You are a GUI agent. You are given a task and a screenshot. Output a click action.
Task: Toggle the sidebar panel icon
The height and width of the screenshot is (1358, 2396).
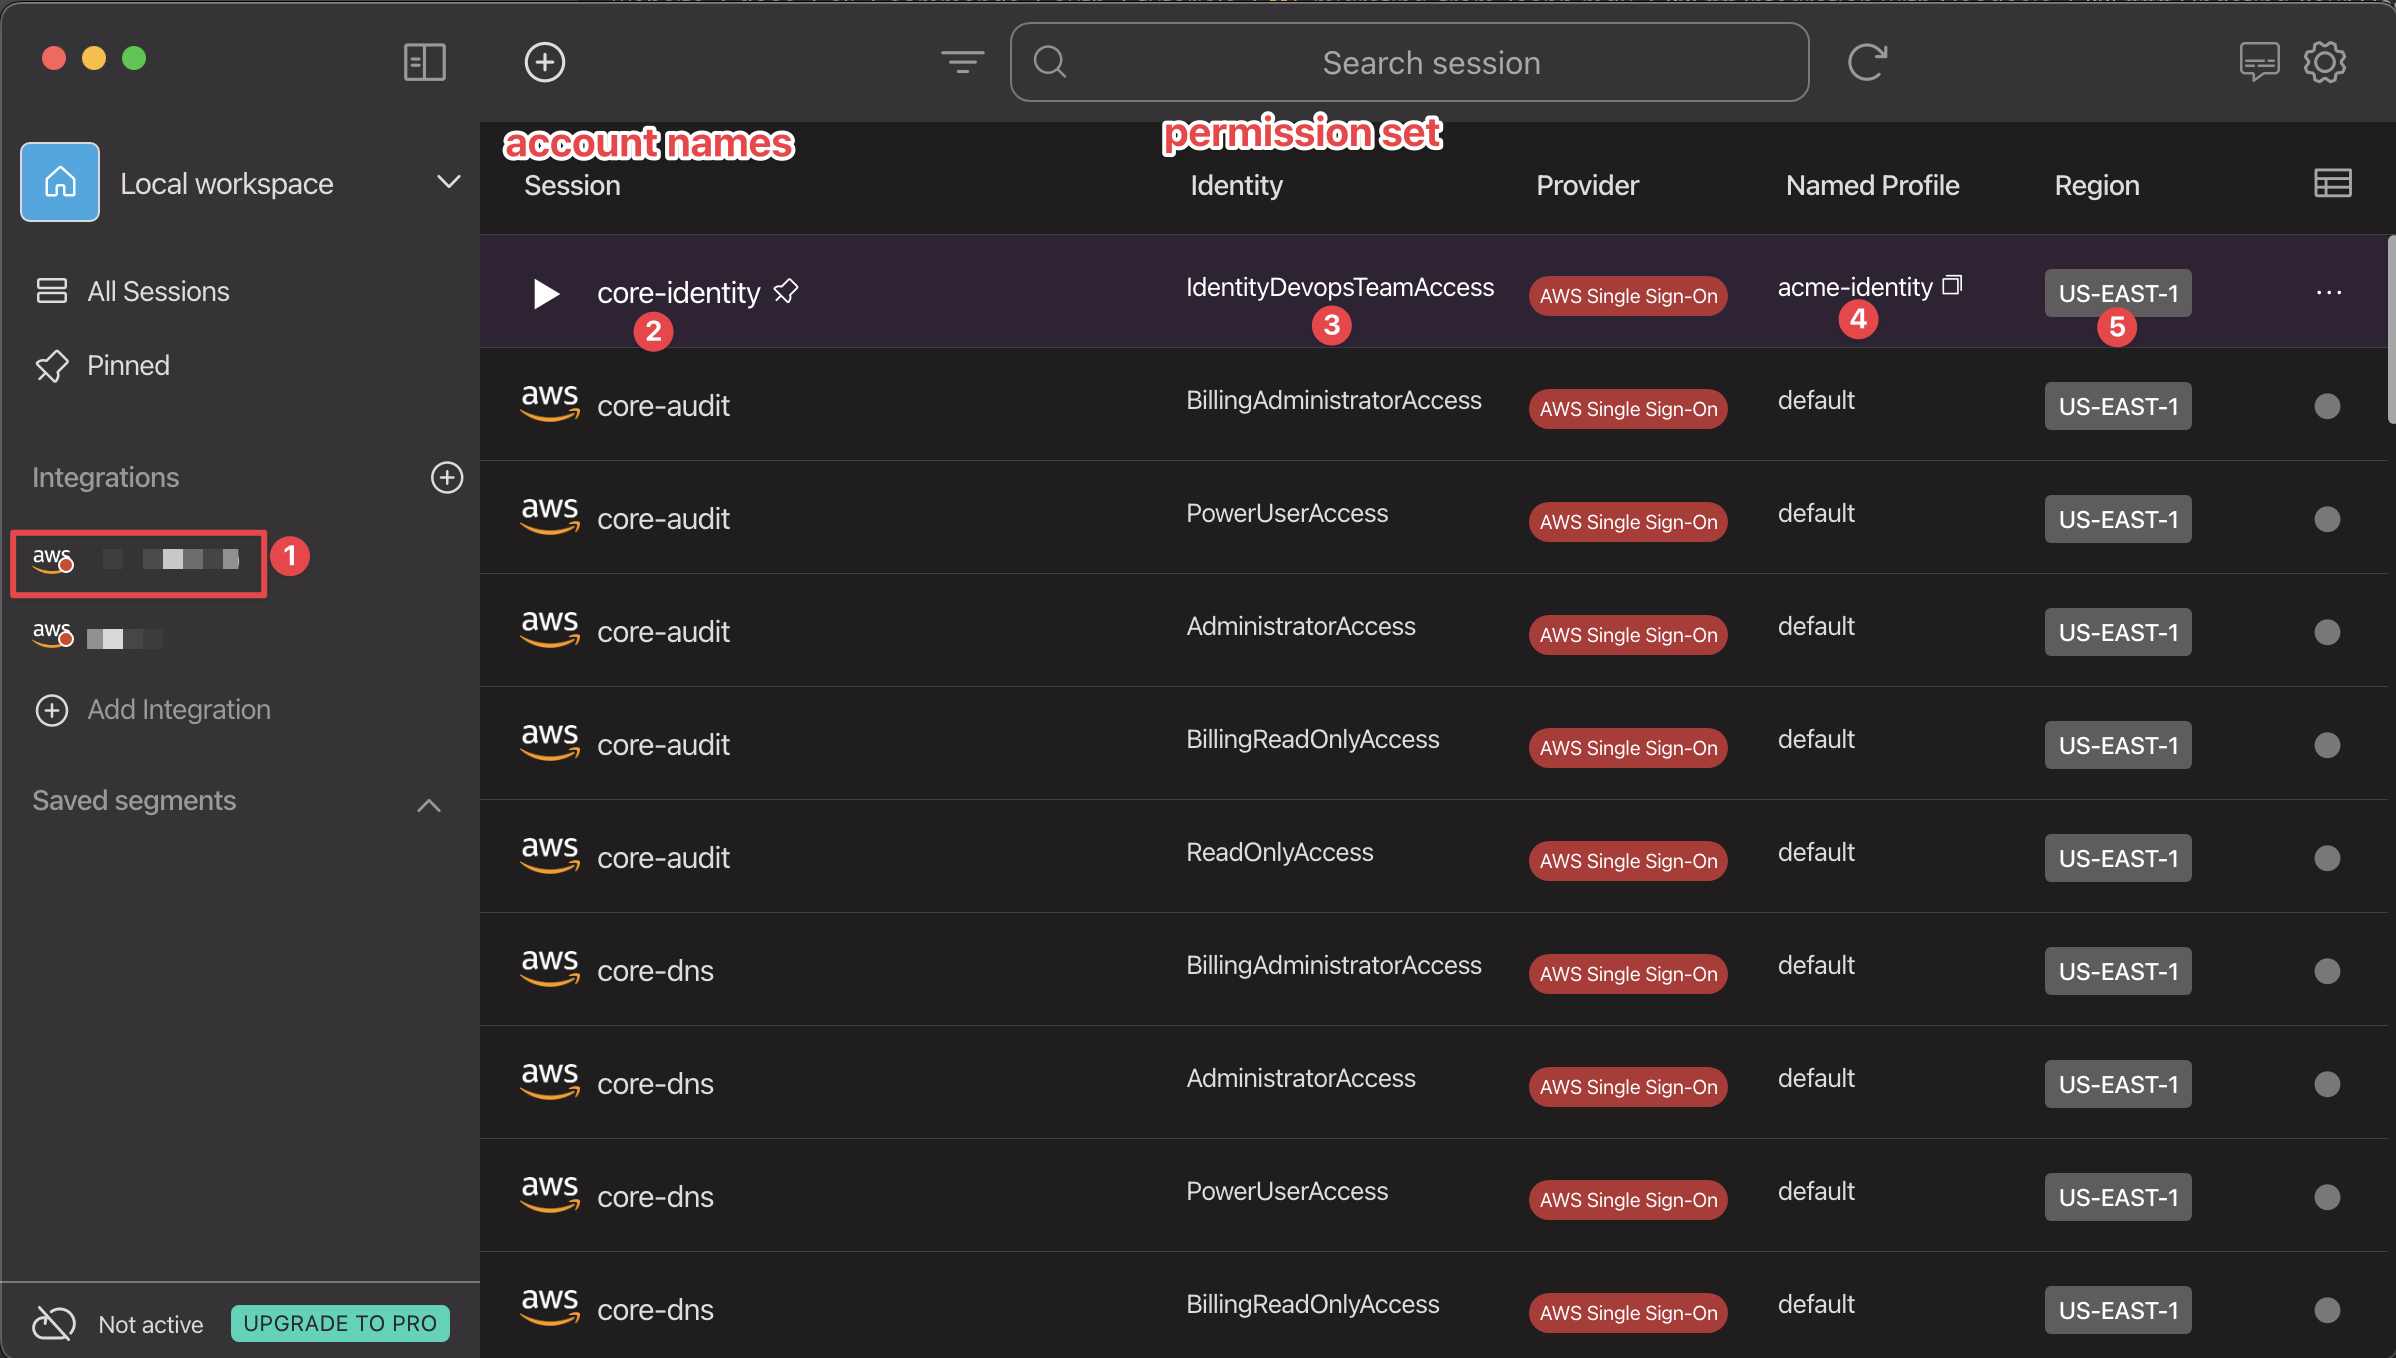click(x=424, y=62)
